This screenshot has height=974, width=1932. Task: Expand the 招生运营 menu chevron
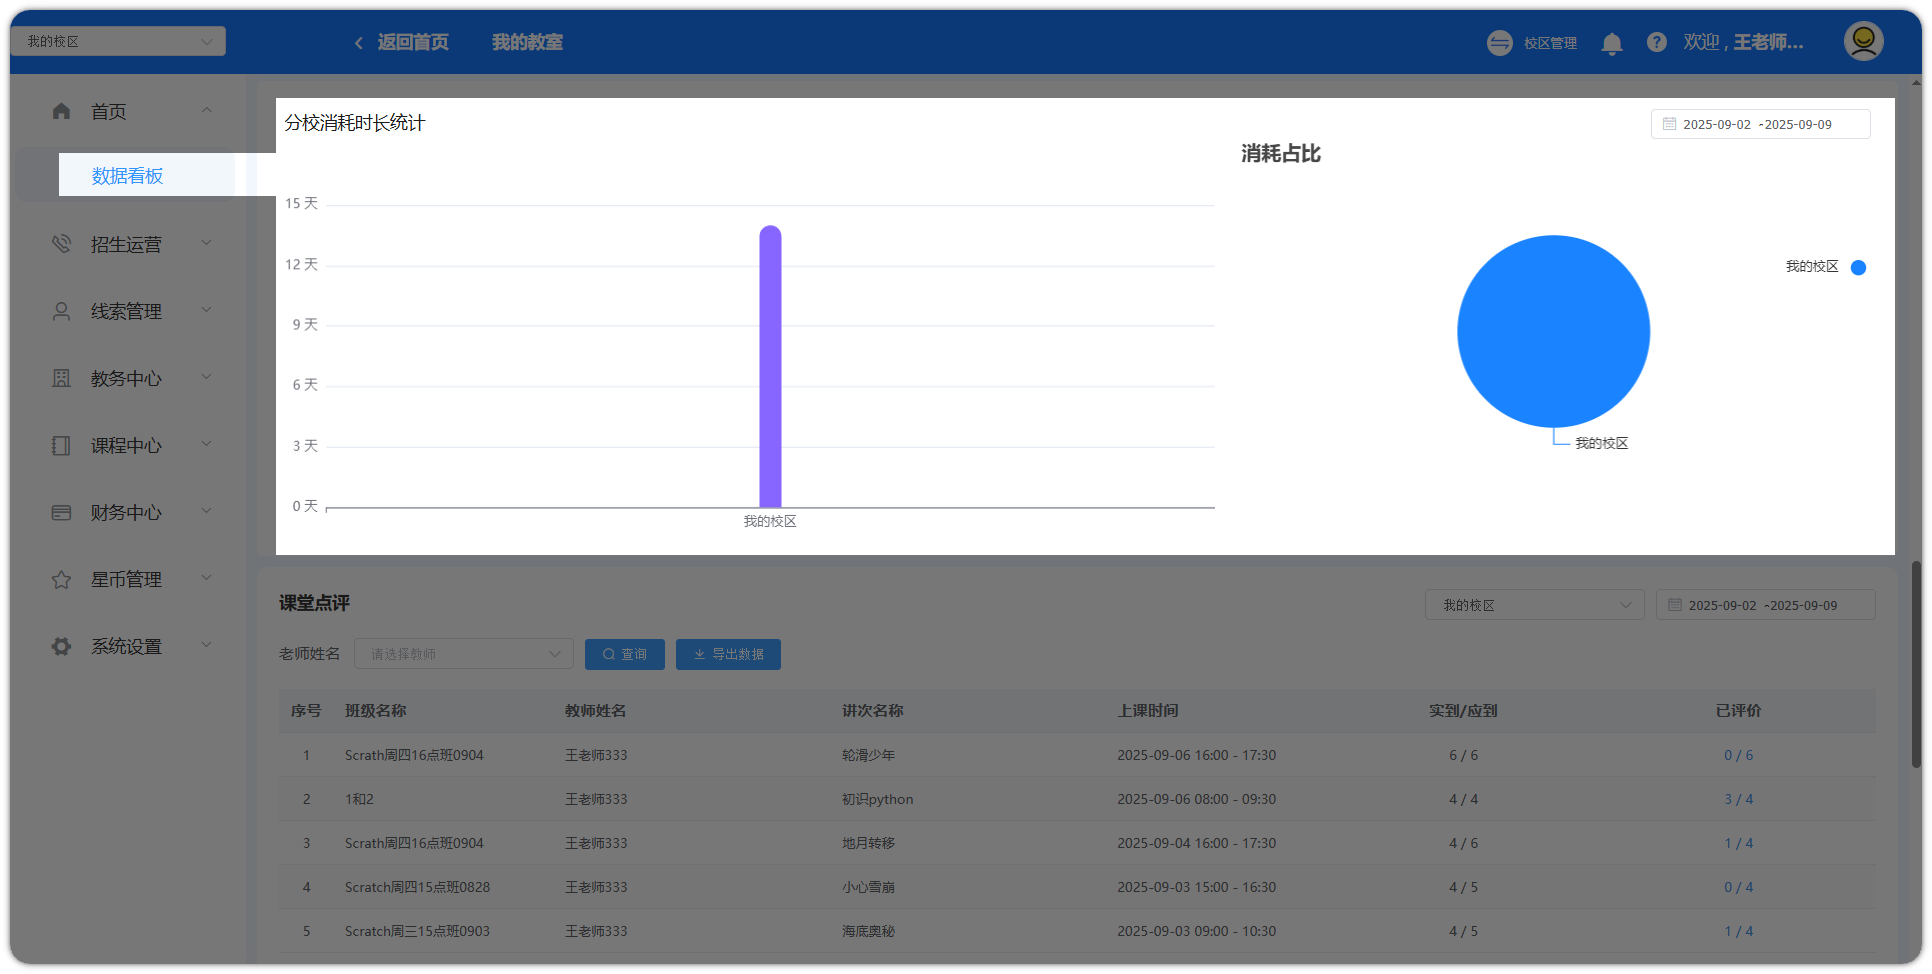coord(207,243)
